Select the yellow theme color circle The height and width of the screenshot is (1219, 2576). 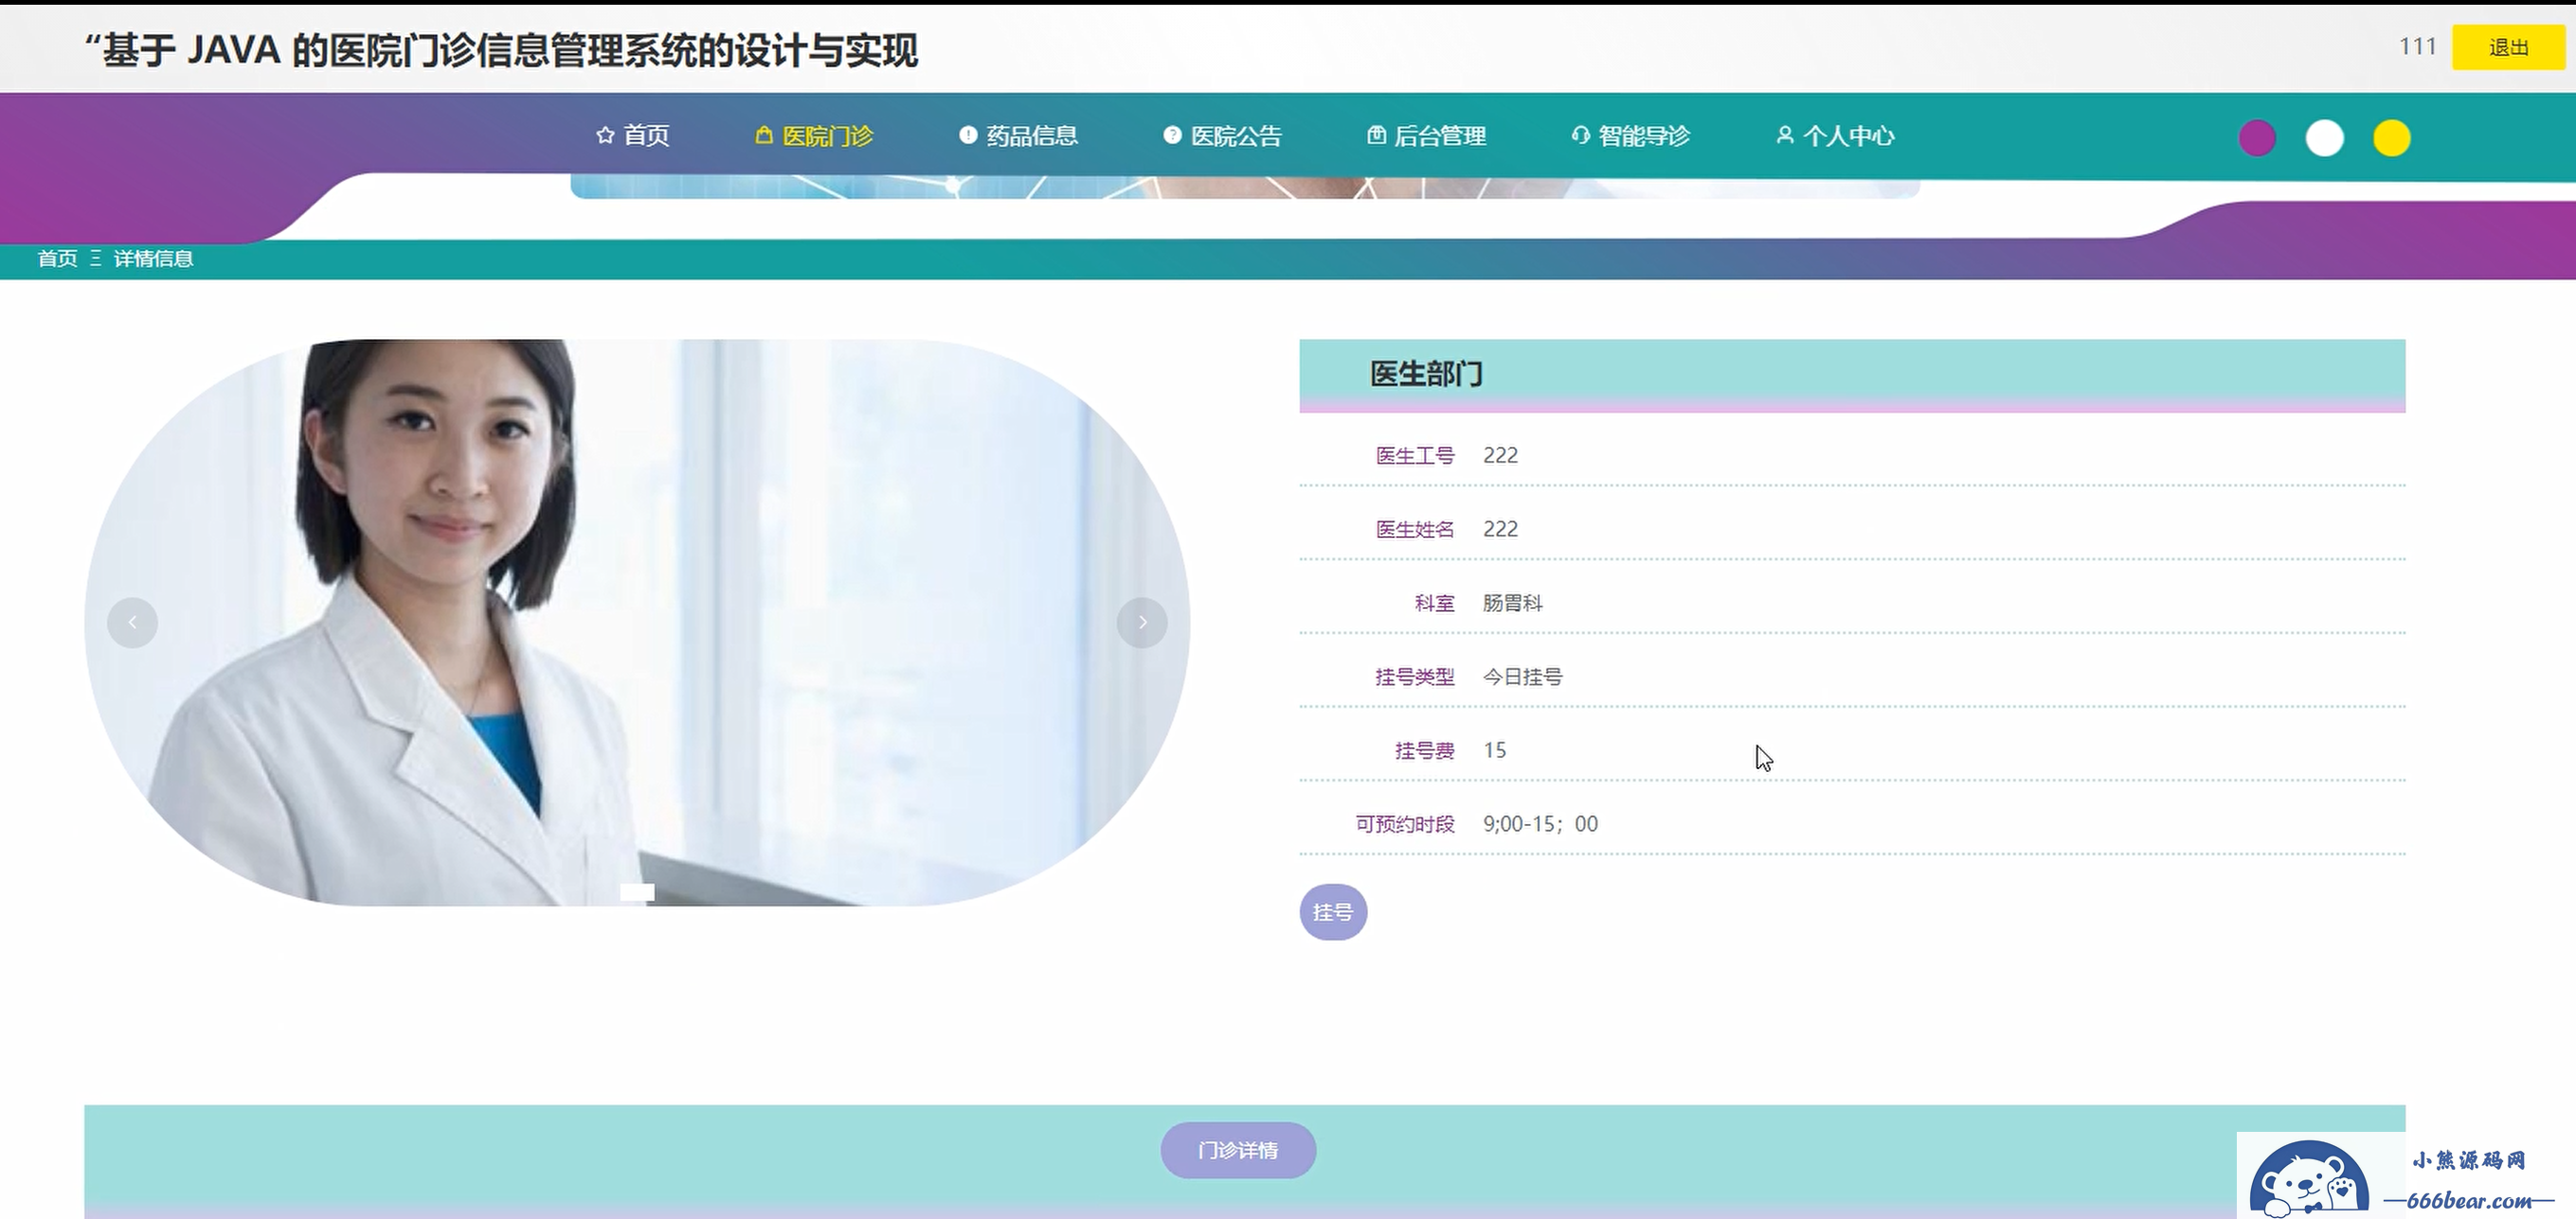2392,138
